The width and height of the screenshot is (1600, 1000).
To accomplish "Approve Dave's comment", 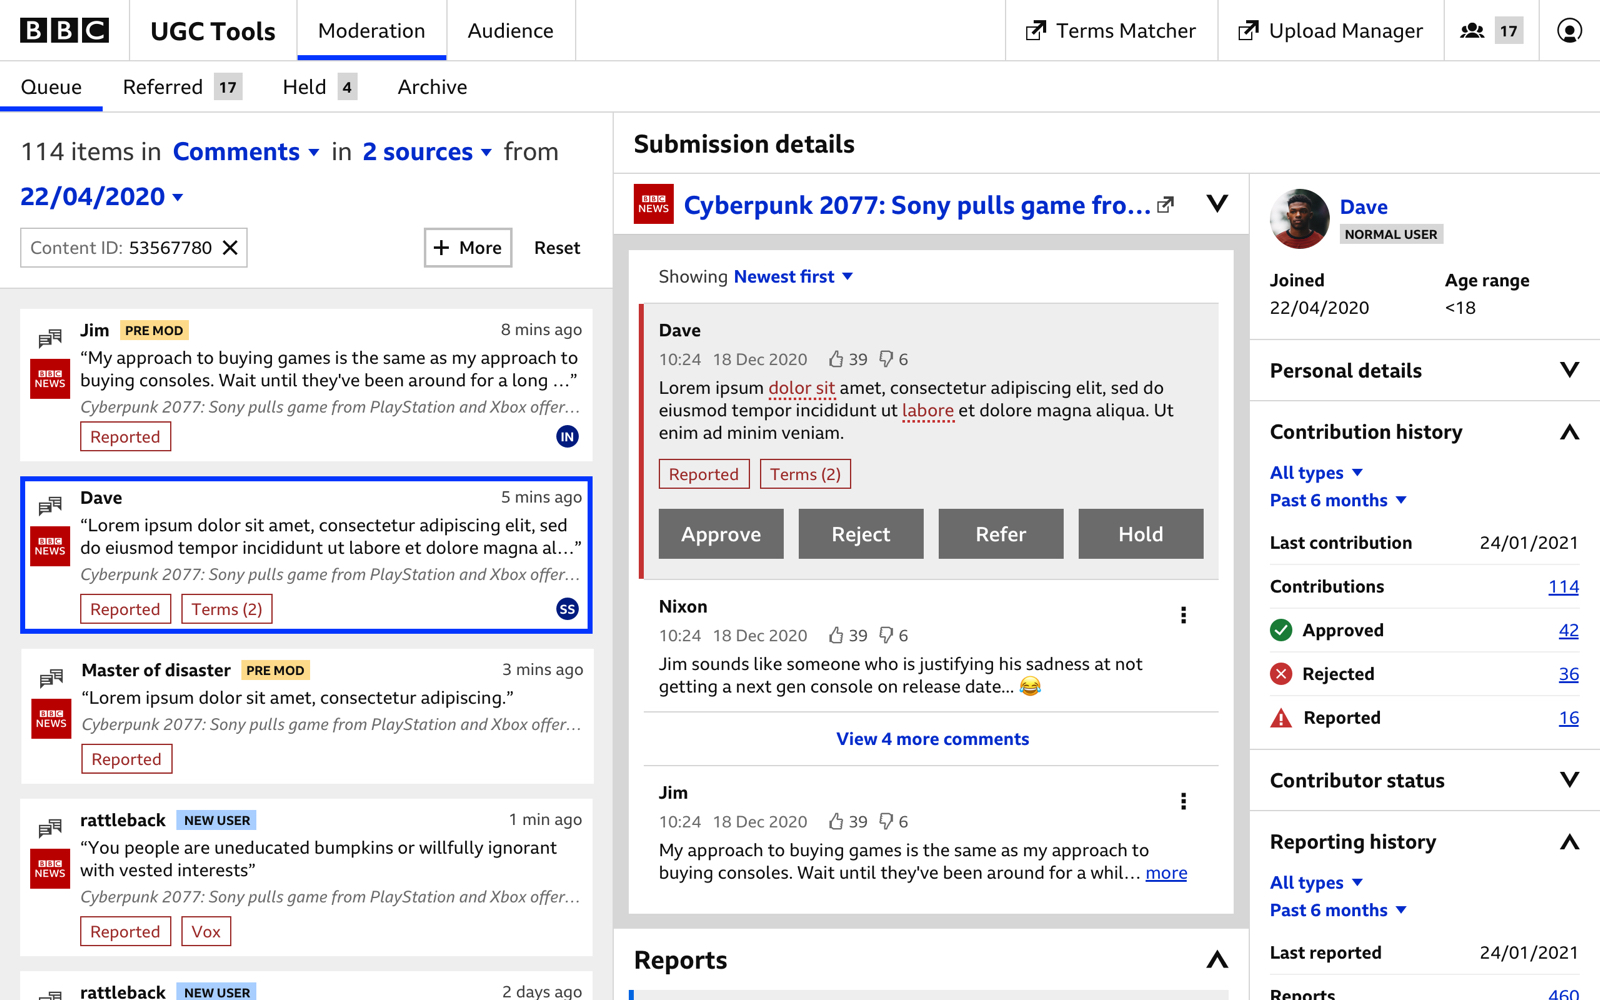I will (x=721, y=534).
